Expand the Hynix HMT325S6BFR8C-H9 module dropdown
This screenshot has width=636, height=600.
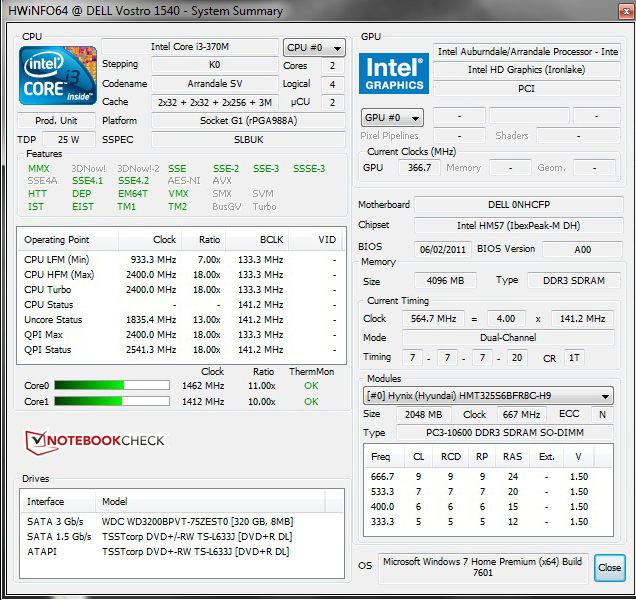pos(488,396)
